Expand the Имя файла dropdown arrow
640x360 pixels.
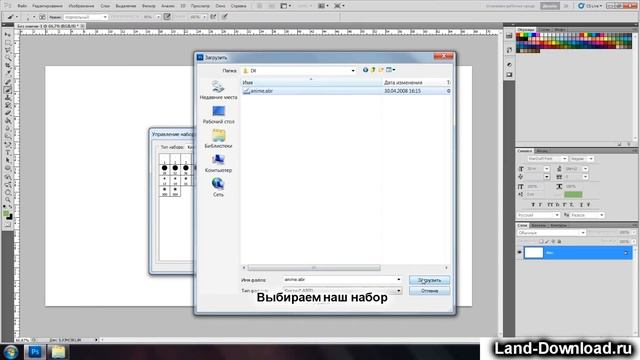[x=399, y=280]
